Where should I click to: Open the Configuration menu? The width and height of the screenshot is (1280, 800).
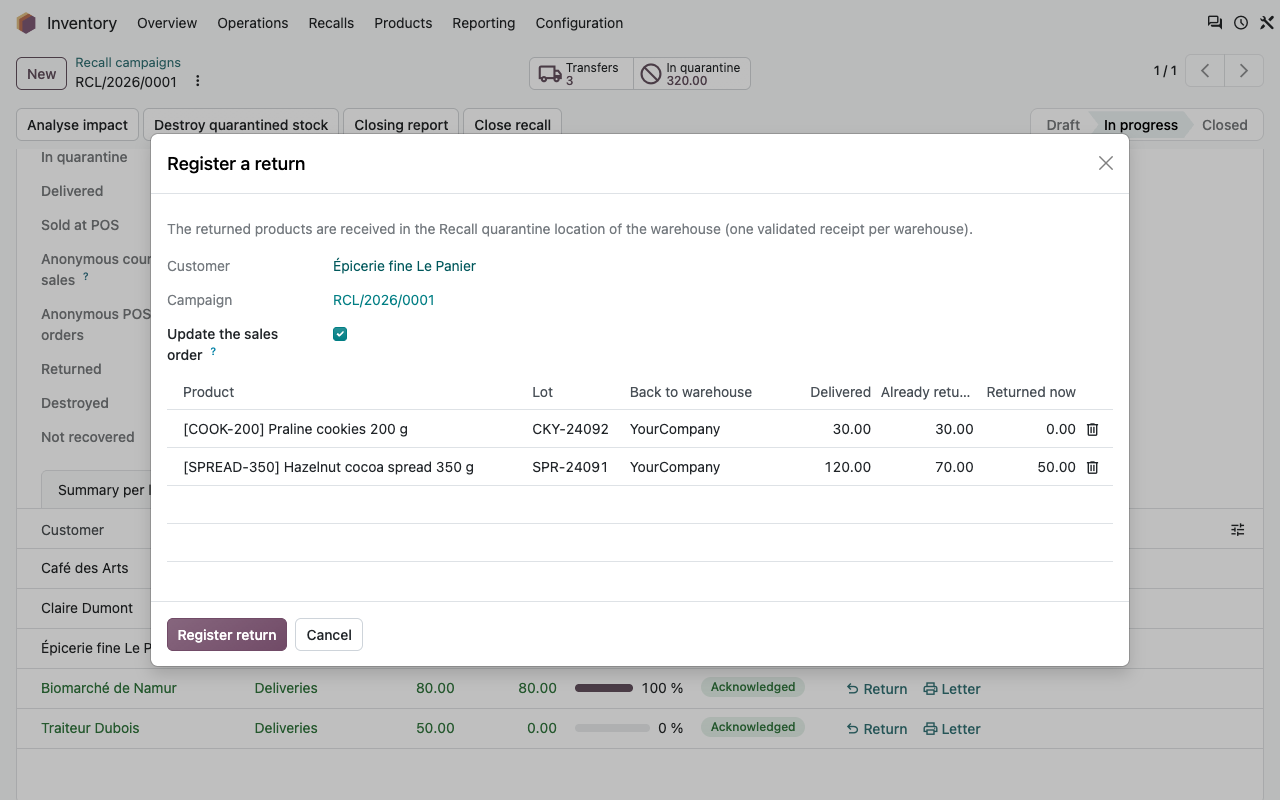pyautogui.click(x=579, y=23)
